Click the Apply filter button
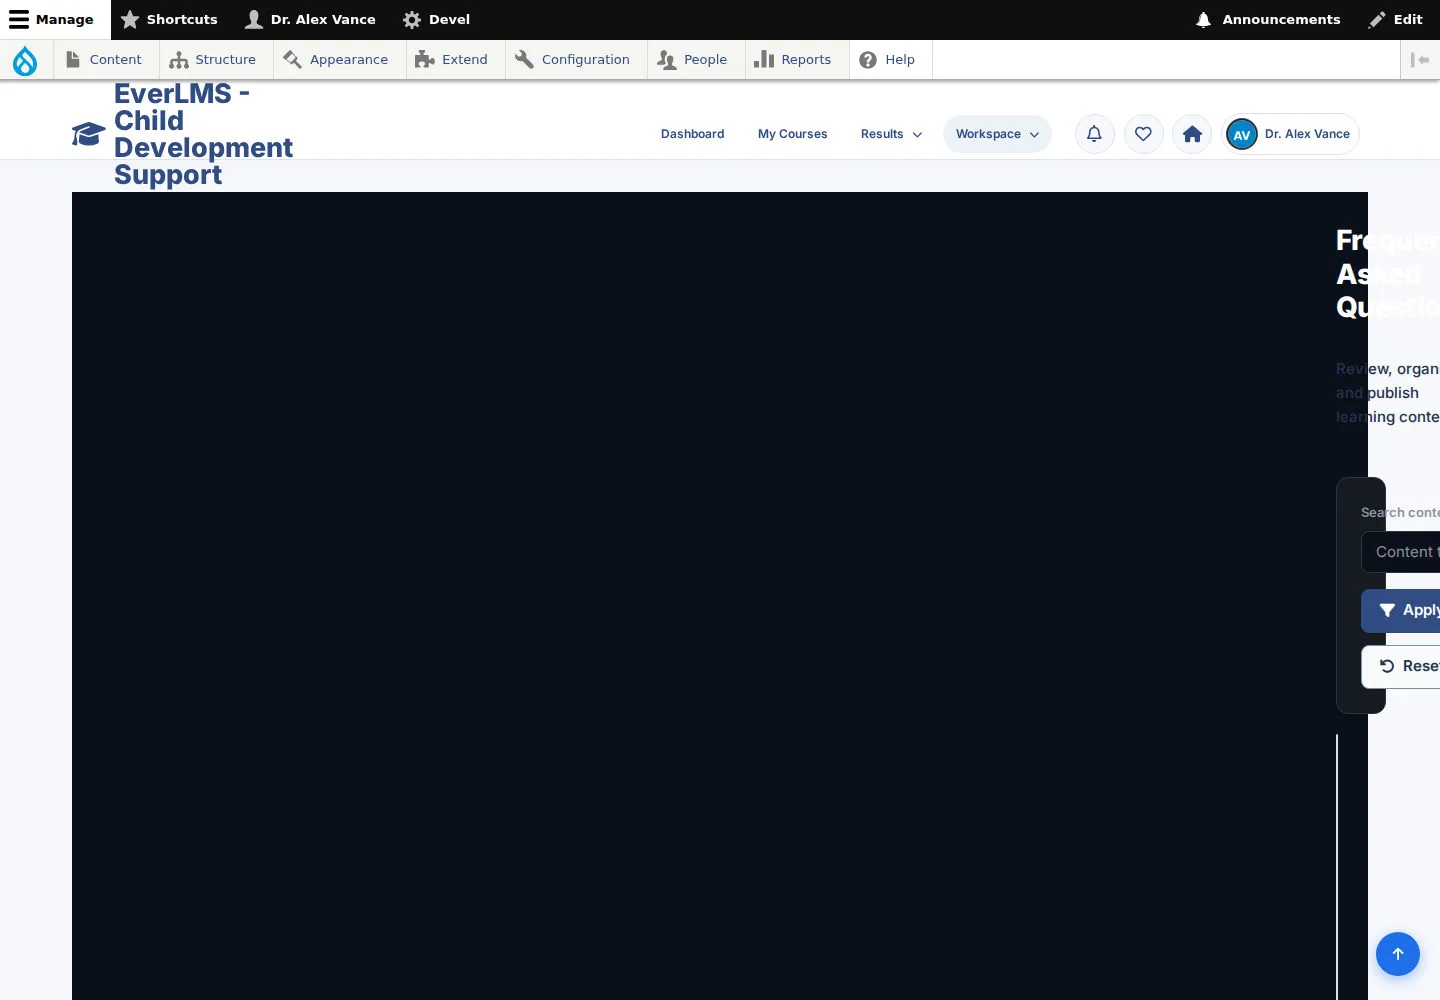Image resolution: width=1440 pixels, height=1000 pixels. click(1401, 610)
